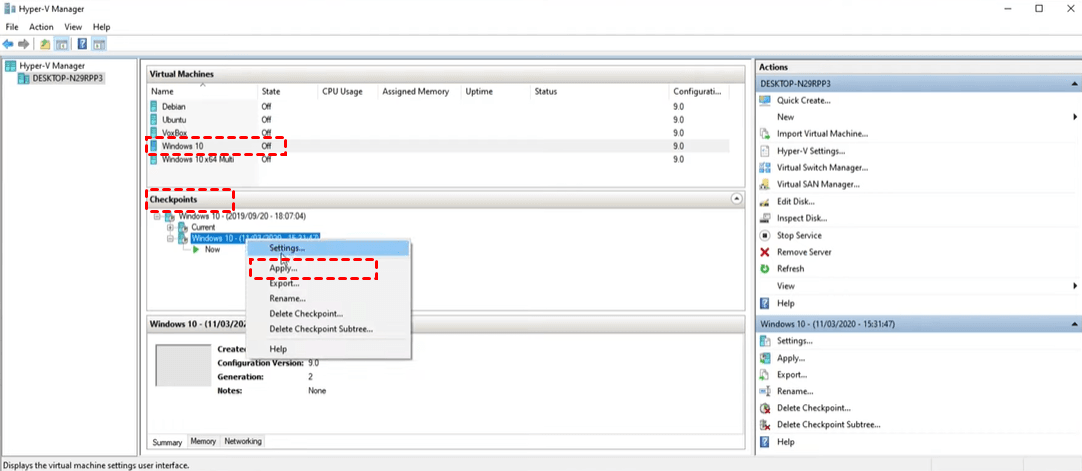Click the Import Virtual Machine icon

tap(765, 134)
